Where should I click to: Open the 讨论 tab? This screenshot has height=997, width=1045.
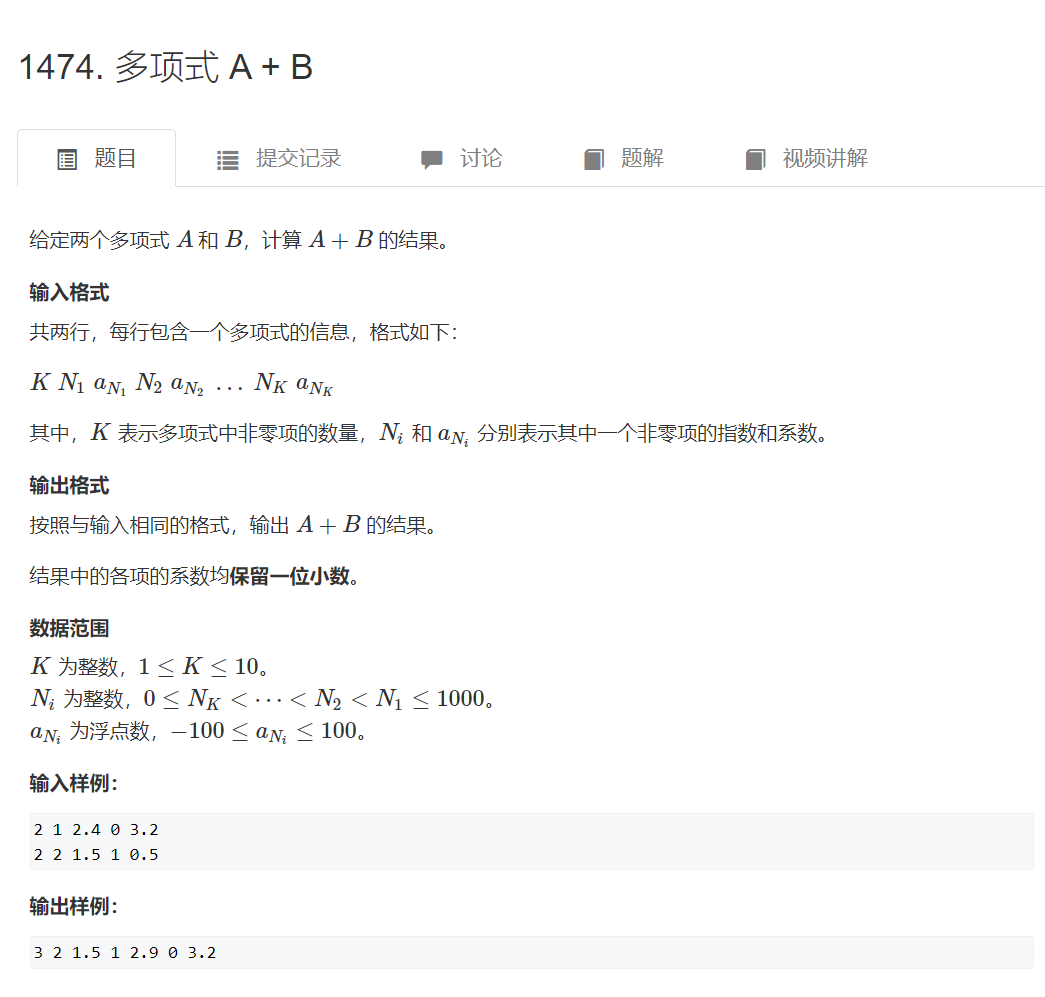(x=461, y=159)
